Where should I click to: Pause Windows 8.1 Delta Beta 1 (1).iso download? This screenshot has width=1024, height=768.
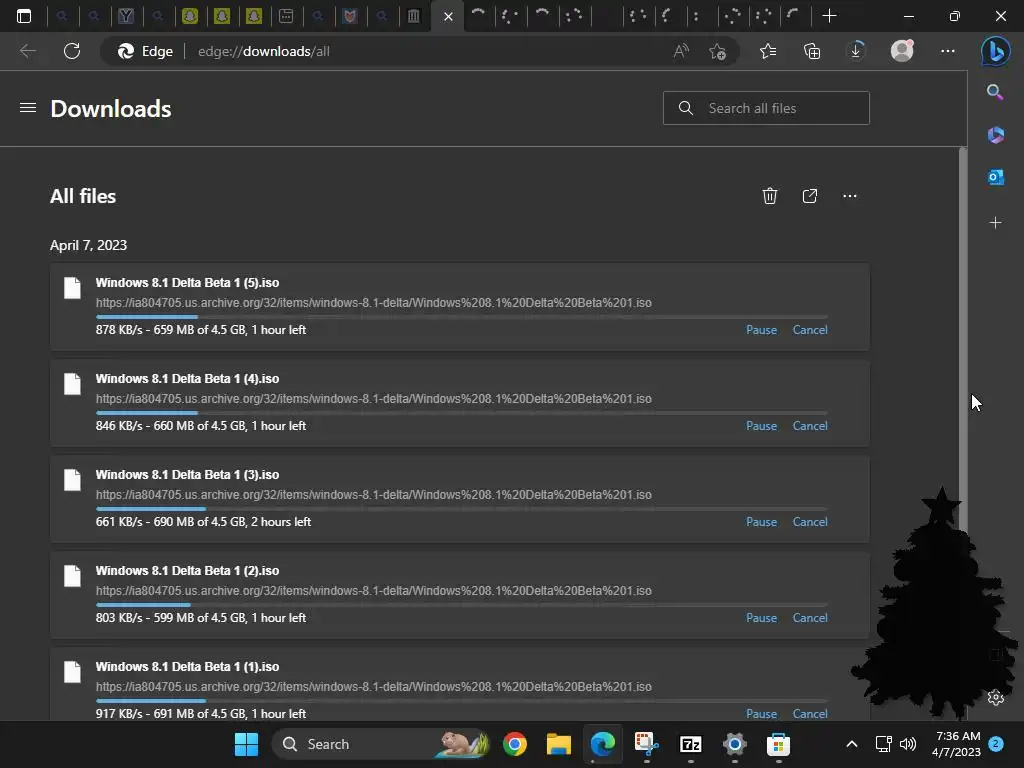(761, 714)
